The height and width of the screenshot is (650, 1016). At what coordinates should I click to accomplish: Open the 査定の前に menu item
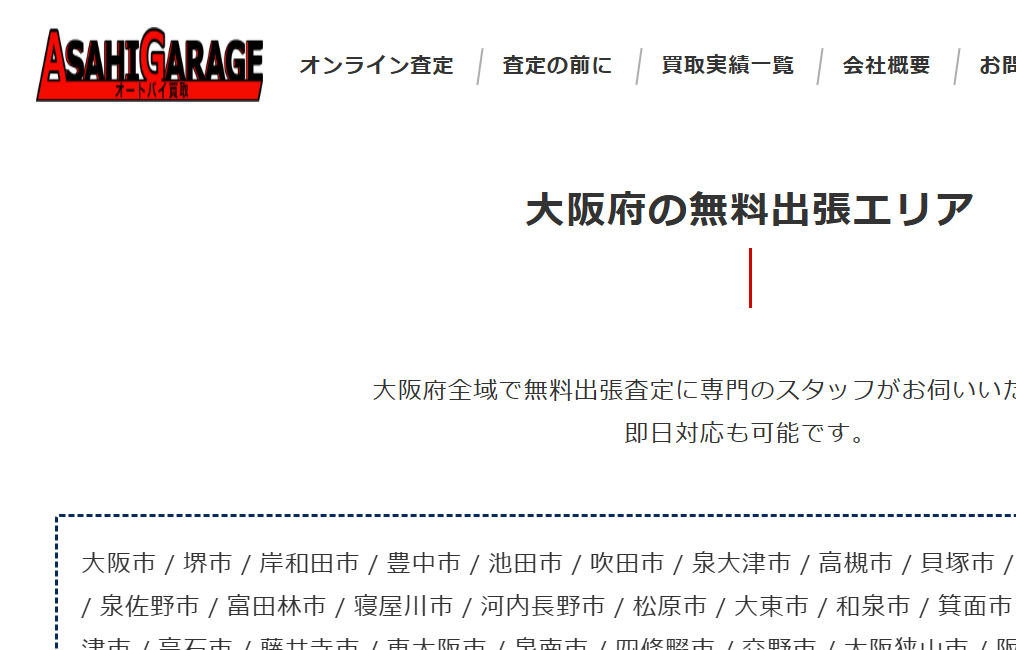pos(557,65)
